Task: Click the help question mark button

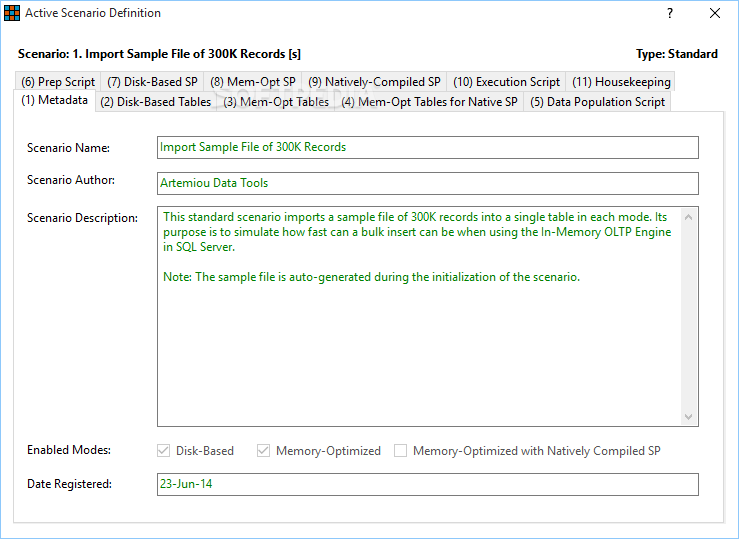Action: [670, 13]
